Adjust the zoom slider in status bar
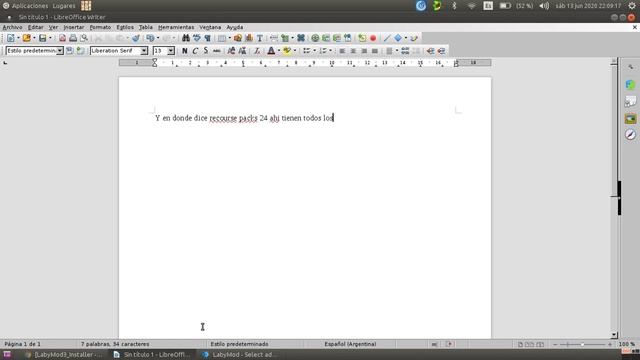Viewport: 640px width, 360px height. [x=582, y=344]
